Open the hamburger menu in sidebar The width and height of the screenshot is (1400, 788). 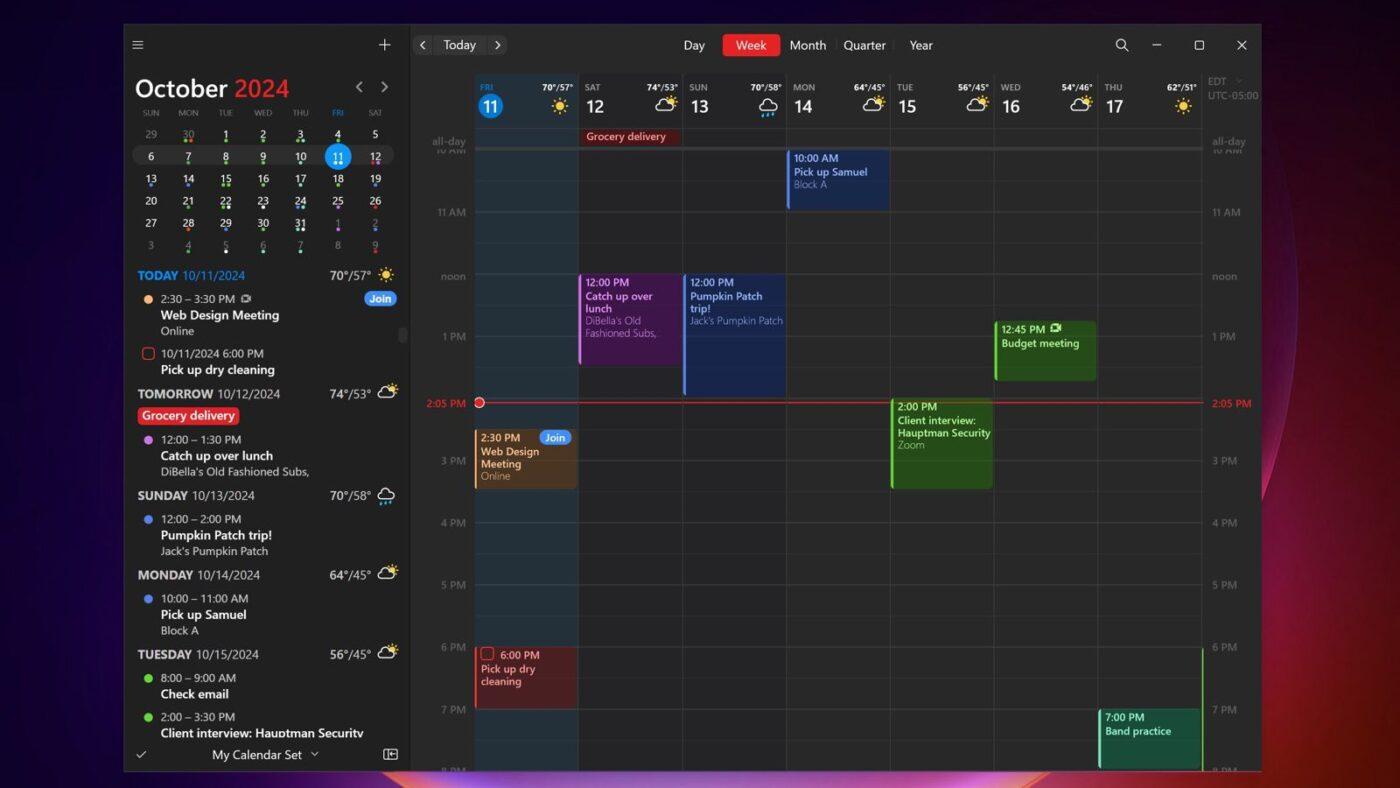point(138,45)
